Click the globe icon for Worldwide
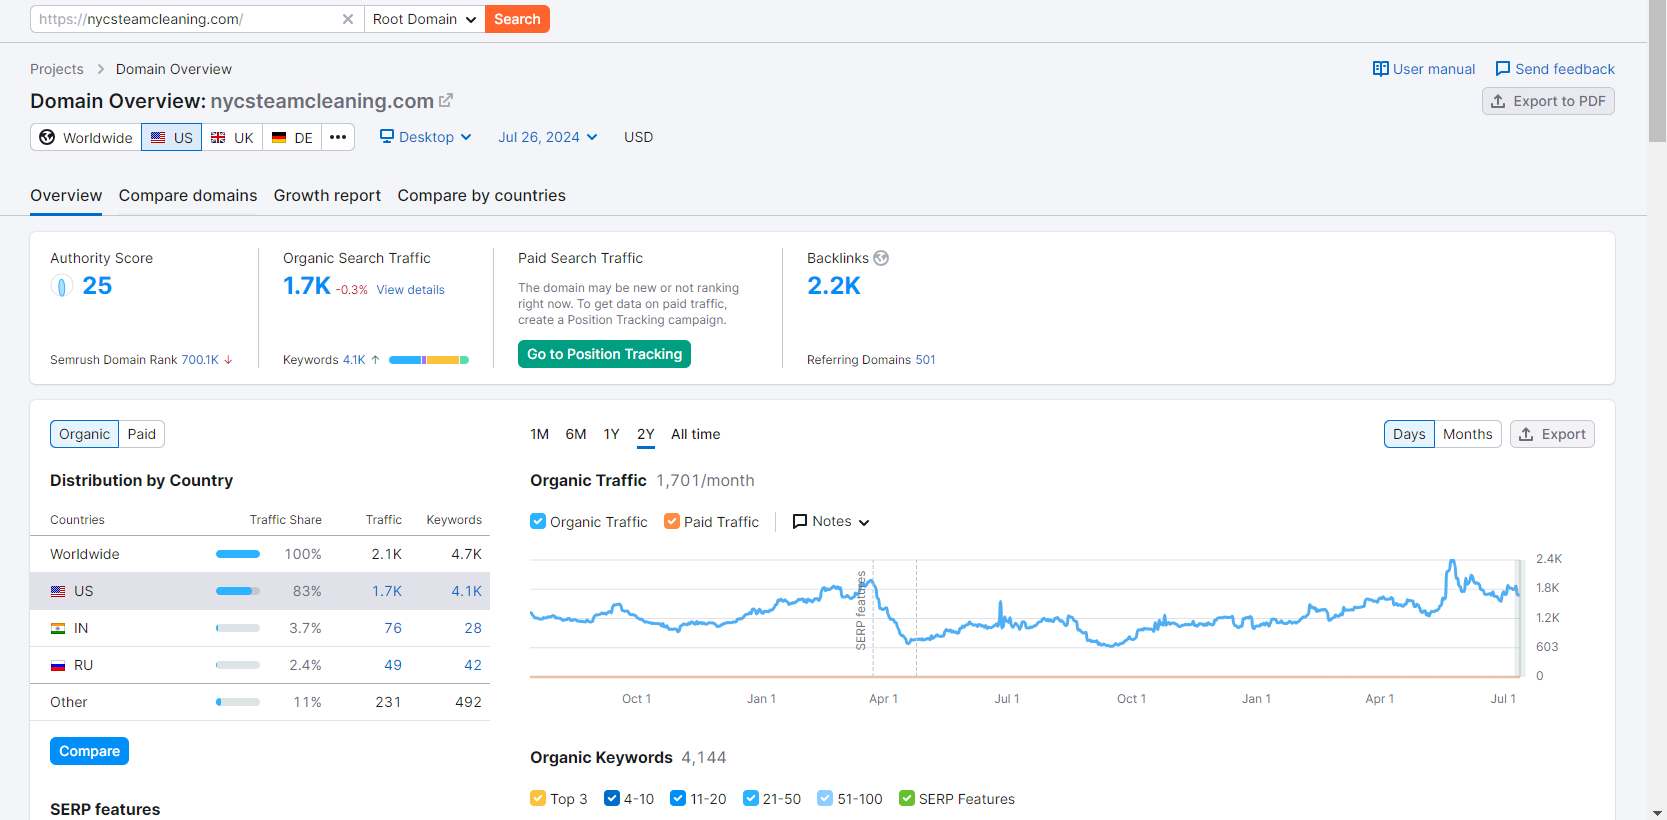Viewport: 1667px width, 820px height. [47, 137]
